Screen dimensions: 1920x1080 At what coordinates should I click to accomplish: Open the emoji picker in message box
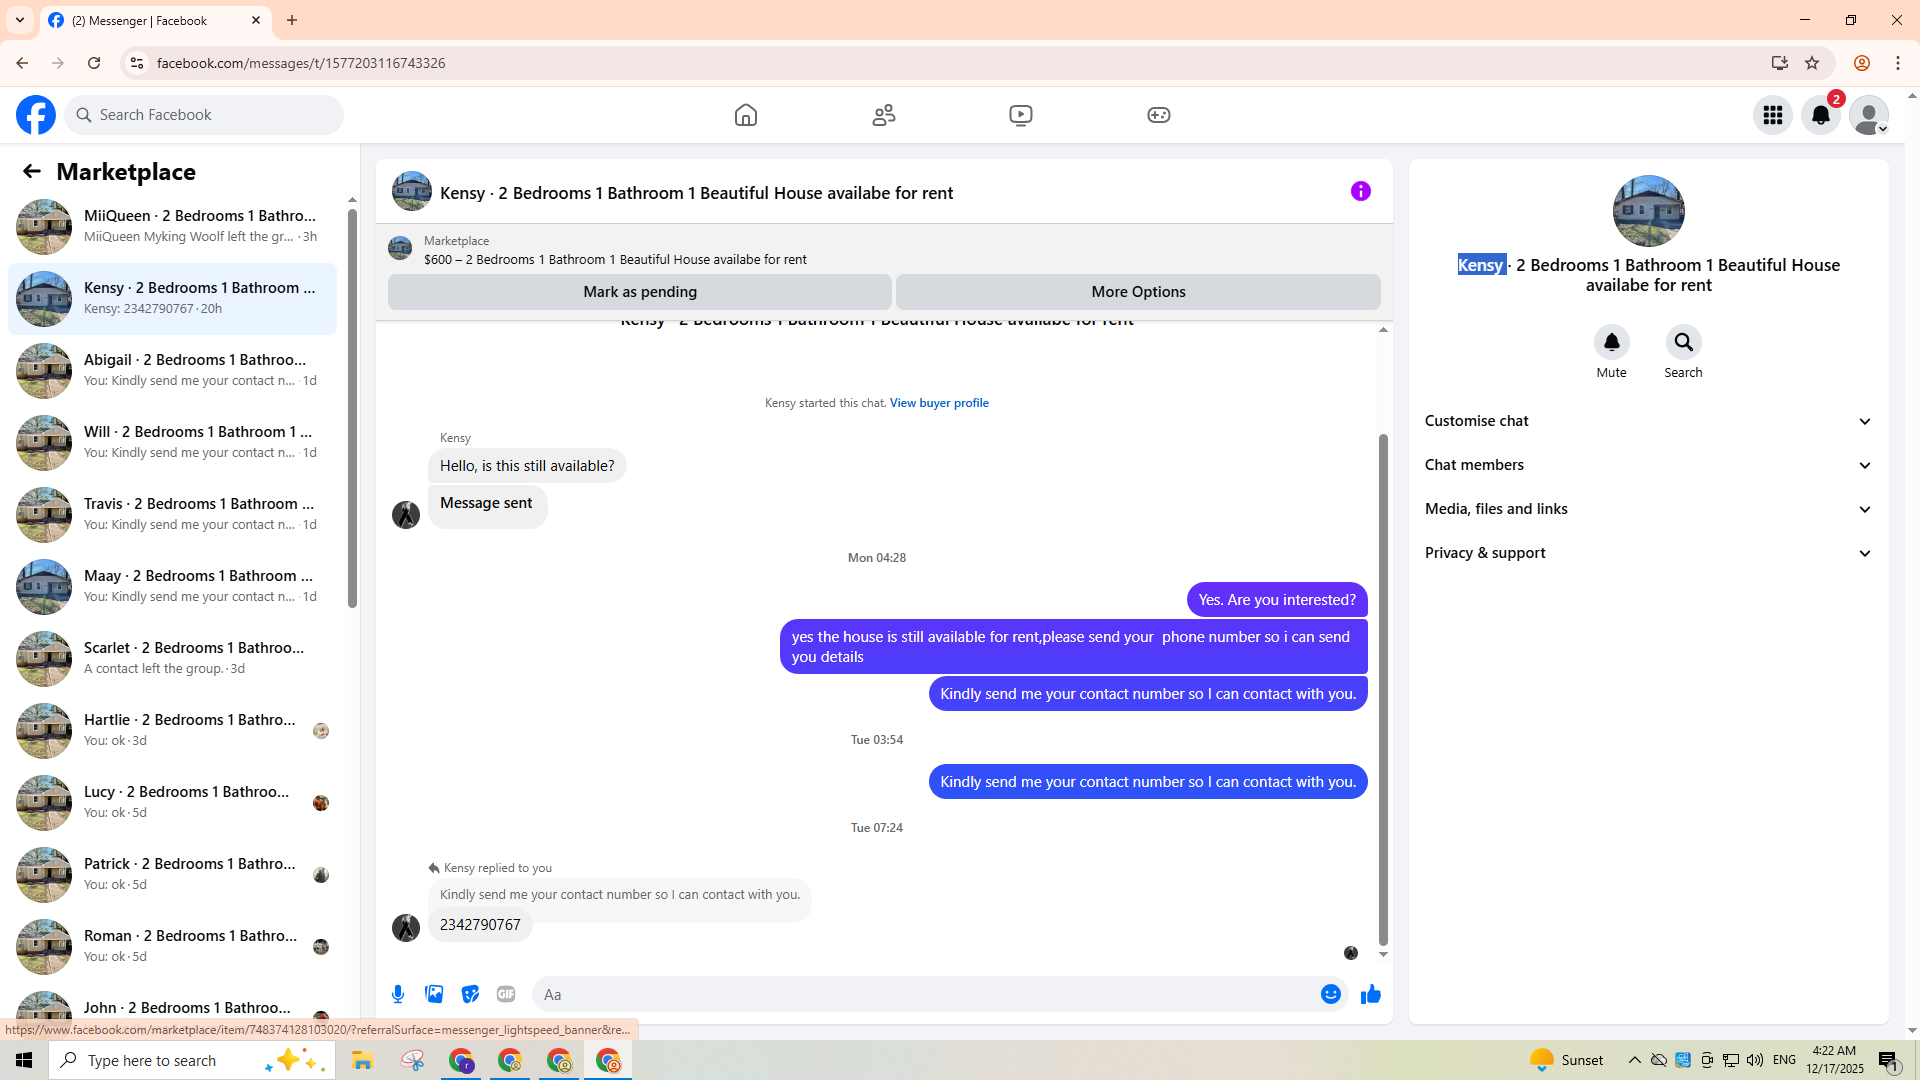pos(1330,994)
